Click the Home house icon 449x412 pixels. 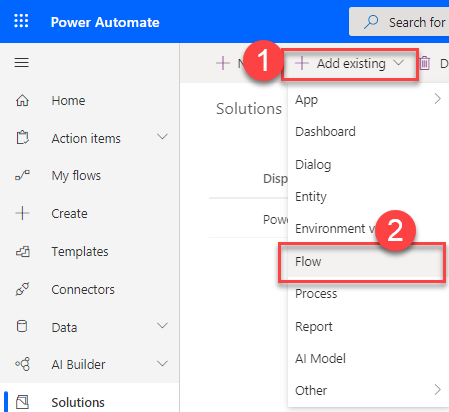pyautogui.click(x=22, y=100)
